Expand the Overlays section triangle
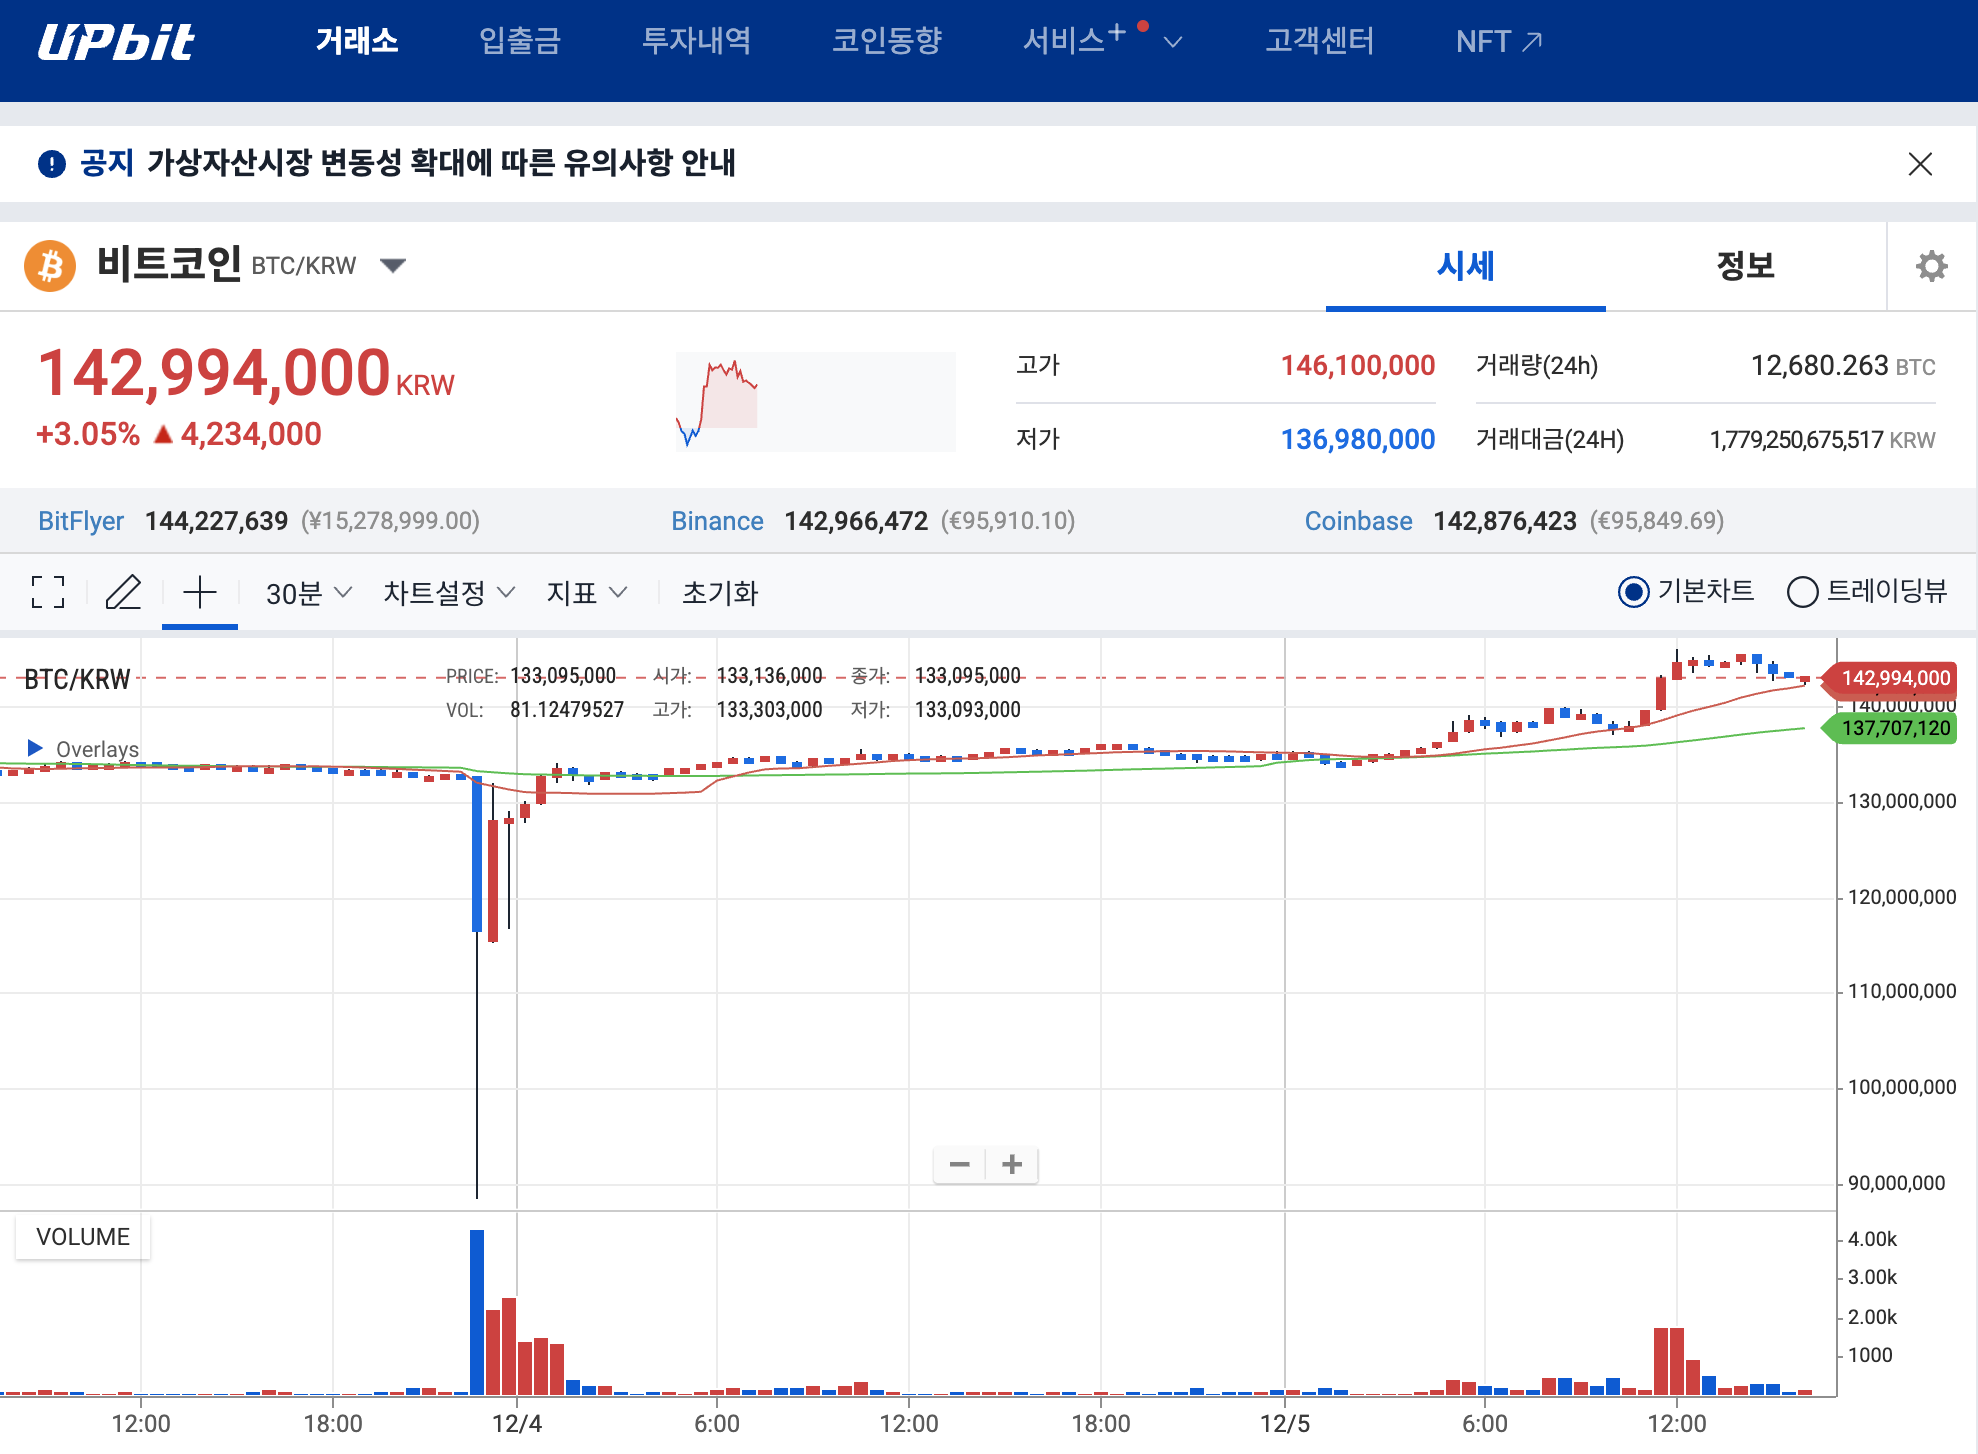 35,748
